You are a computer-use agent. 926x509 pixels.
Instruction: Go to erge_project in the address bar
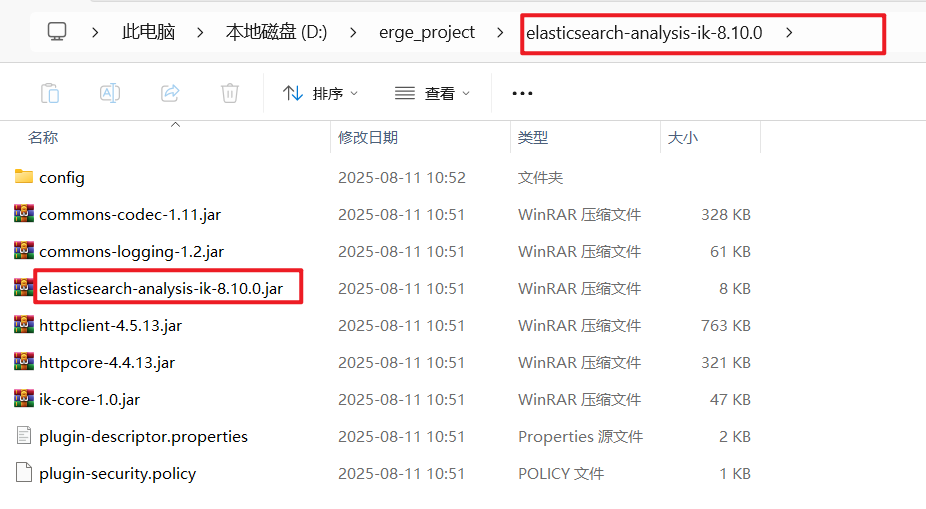[x=427, y=32]
